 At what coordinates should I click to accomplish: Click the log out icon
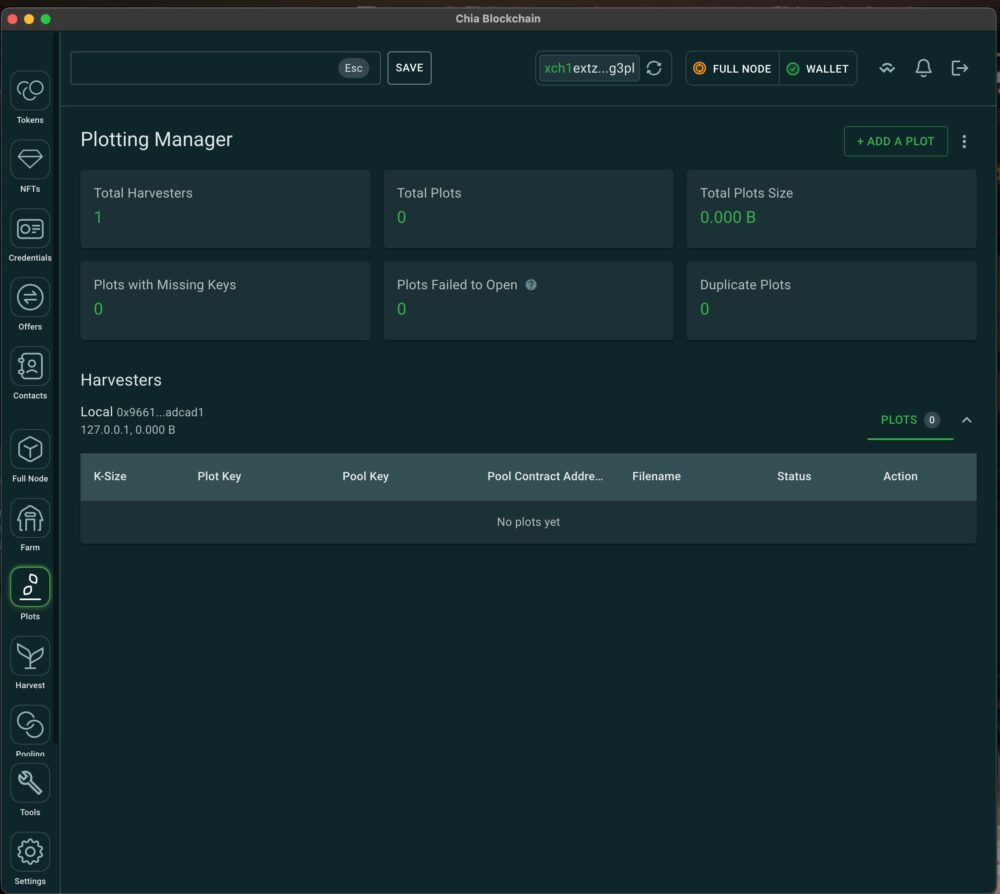(960, 68)
